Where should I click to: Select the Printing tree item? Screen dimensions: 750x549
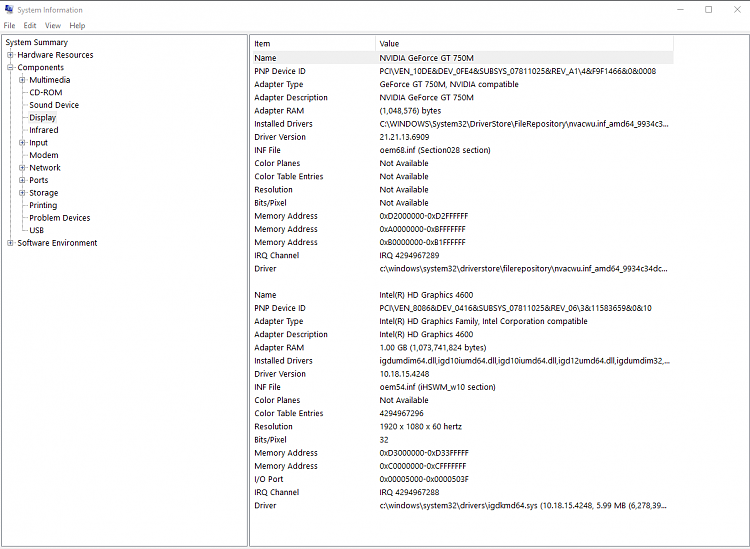(x=43, y=205)
